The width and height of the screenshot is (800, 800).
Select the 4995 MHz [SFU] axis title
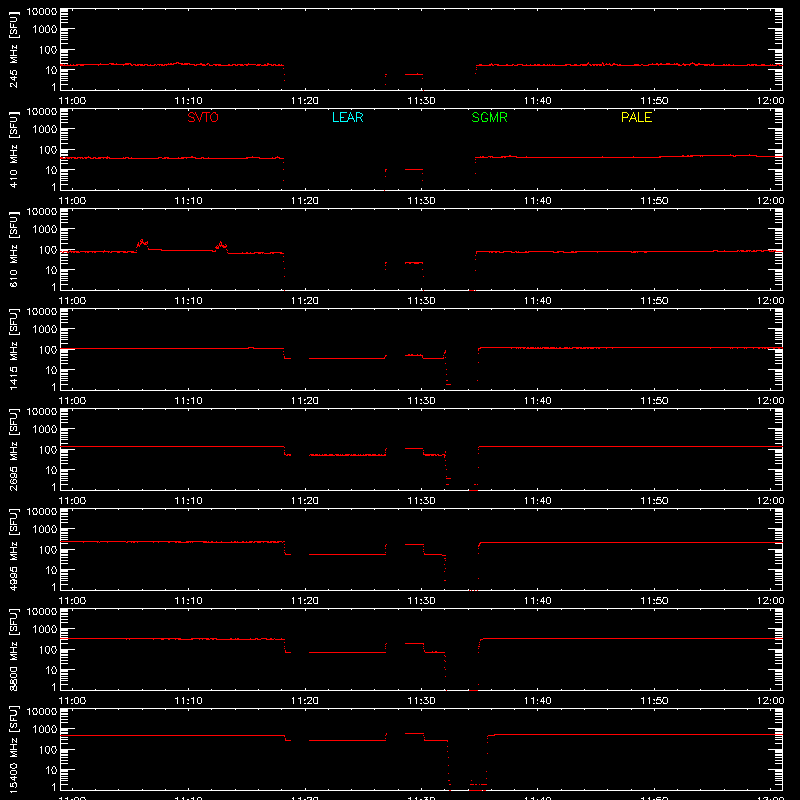[x=13, y=550]
